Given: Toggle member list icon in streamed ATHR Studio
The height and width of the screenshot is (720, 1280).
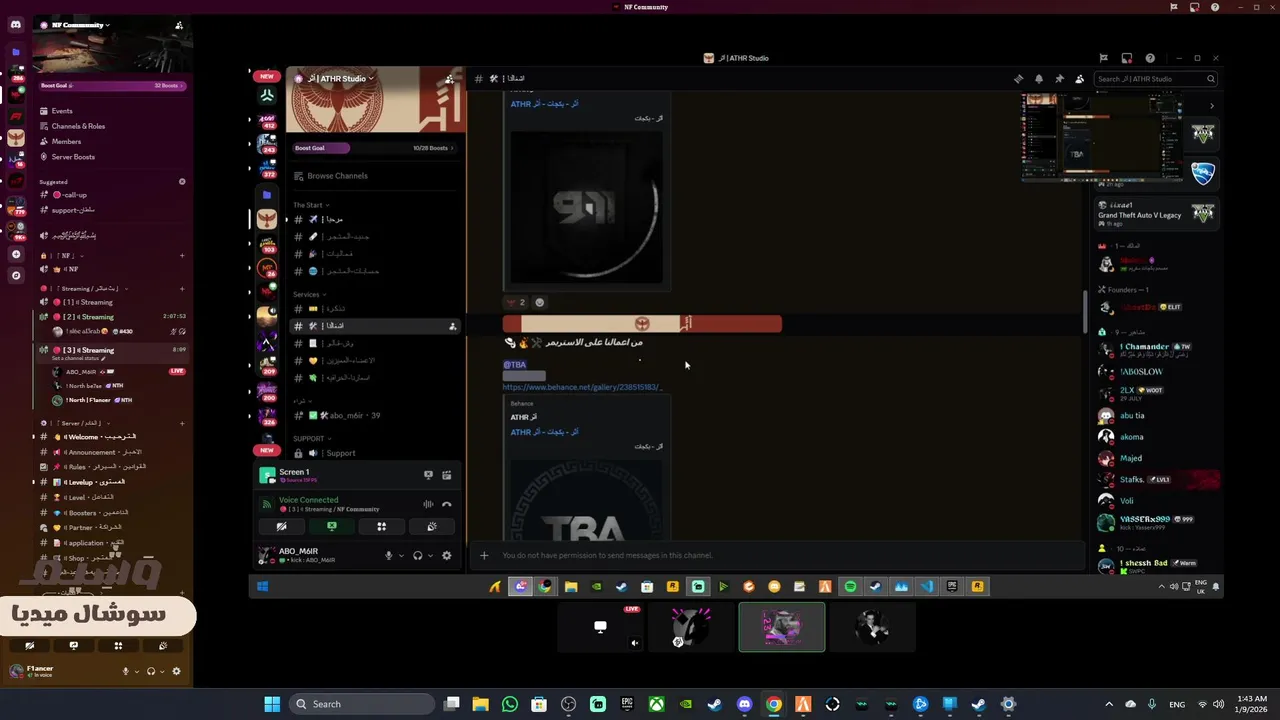Looking at the screenshot, I should coord(1079,79).
